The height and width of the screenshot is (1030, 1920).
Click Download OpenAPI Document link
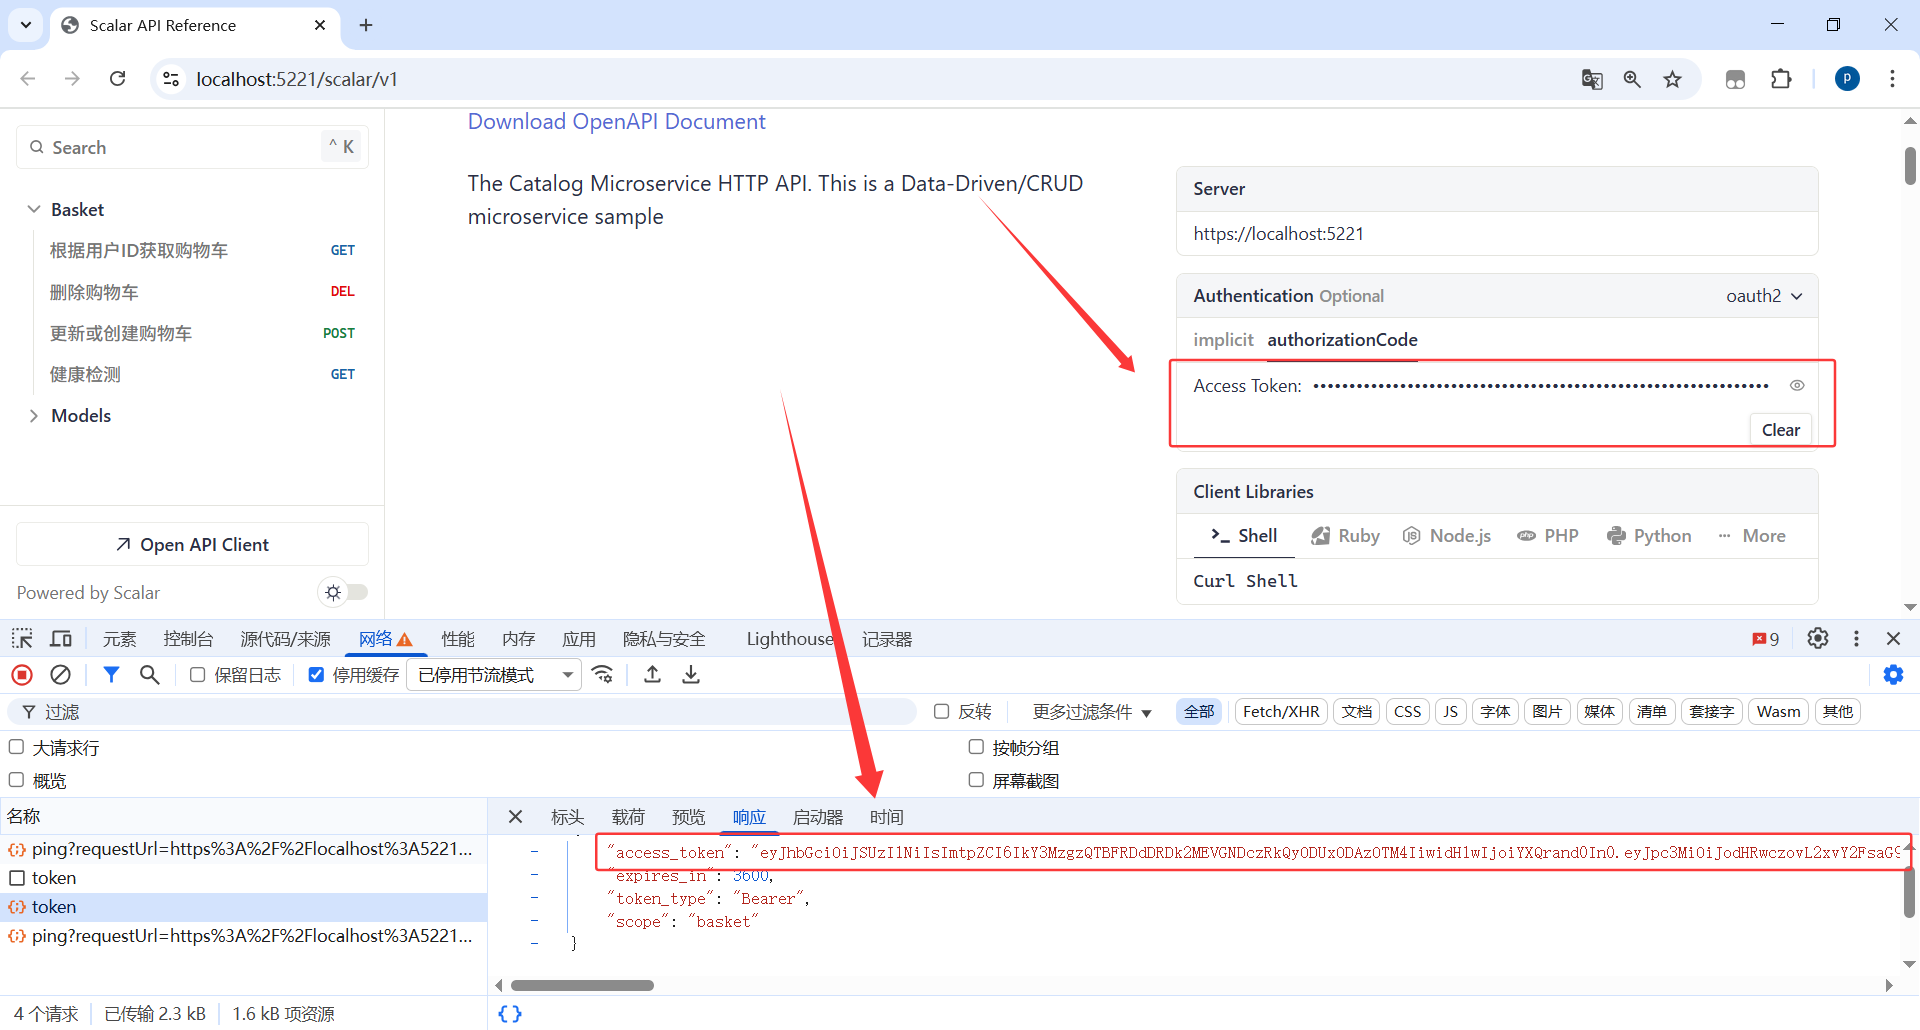click(616, 122)
